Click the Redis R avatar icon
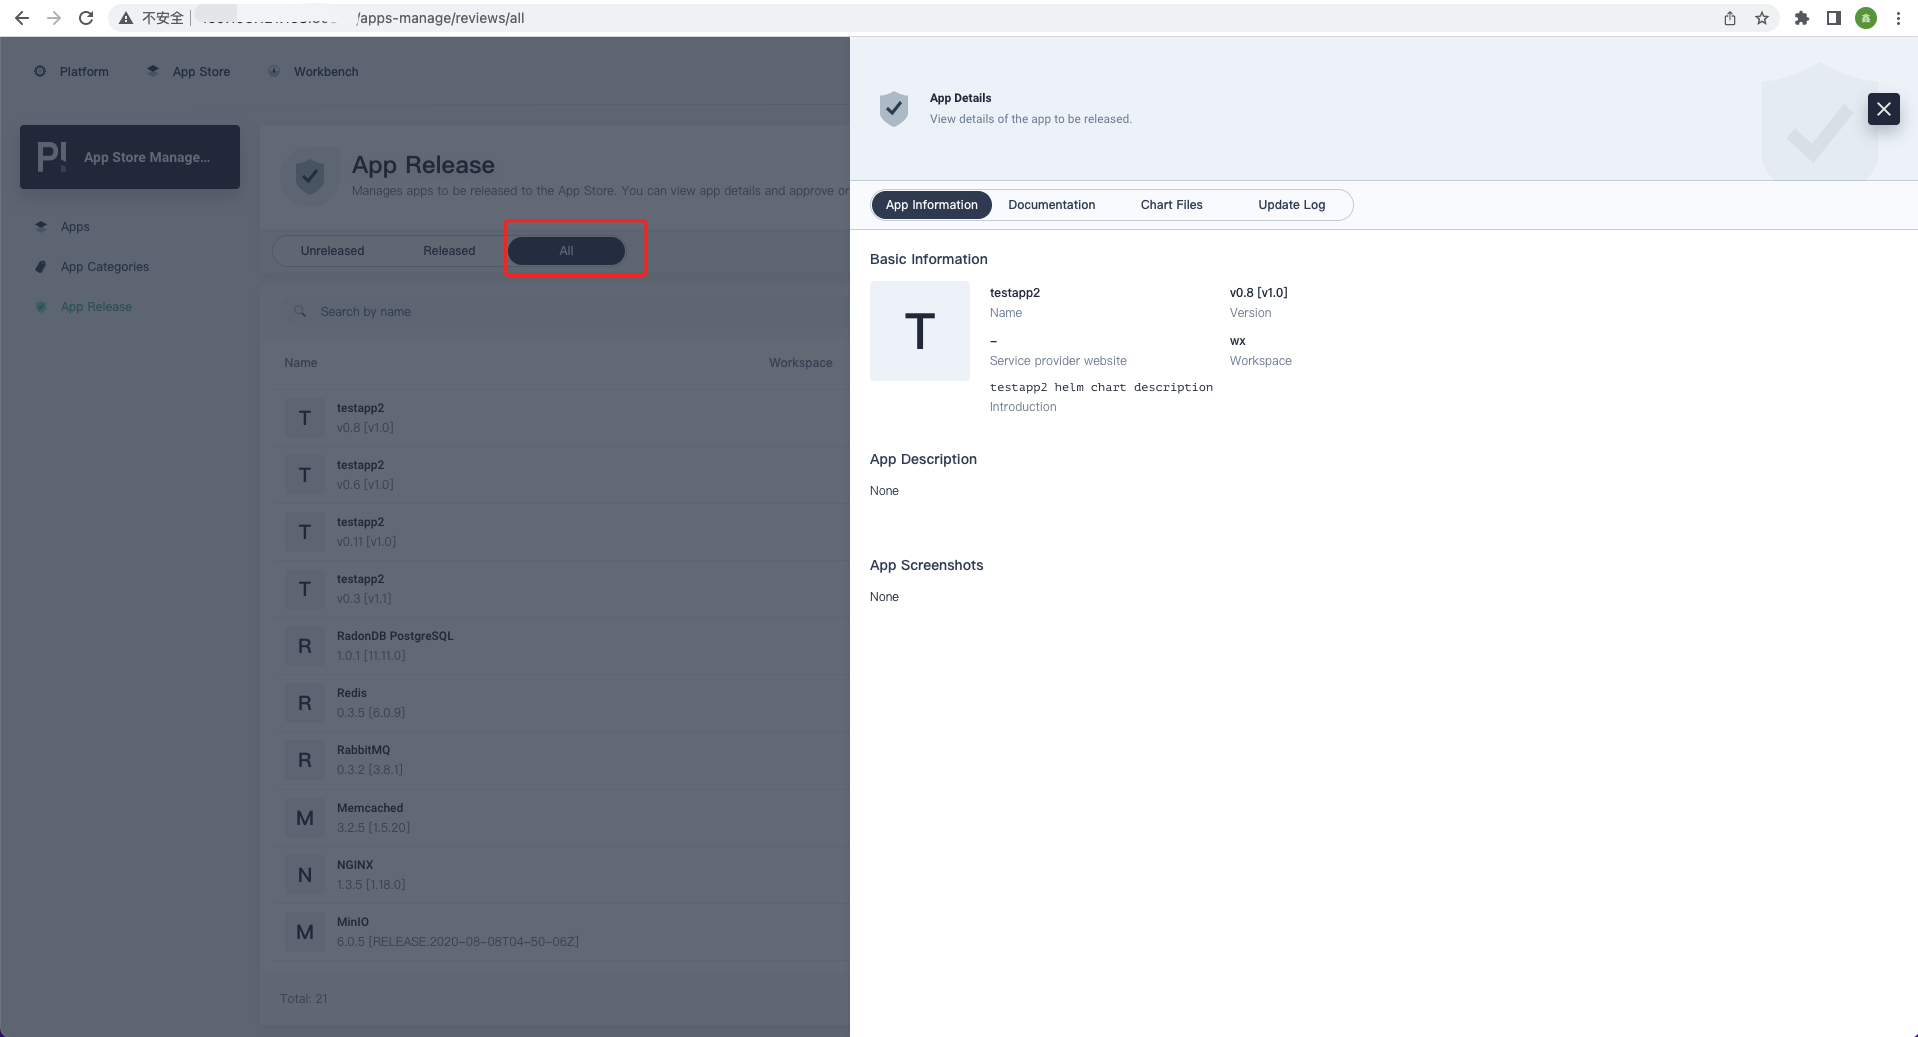Screen dimensions: 1918x1037 [305, 703]
